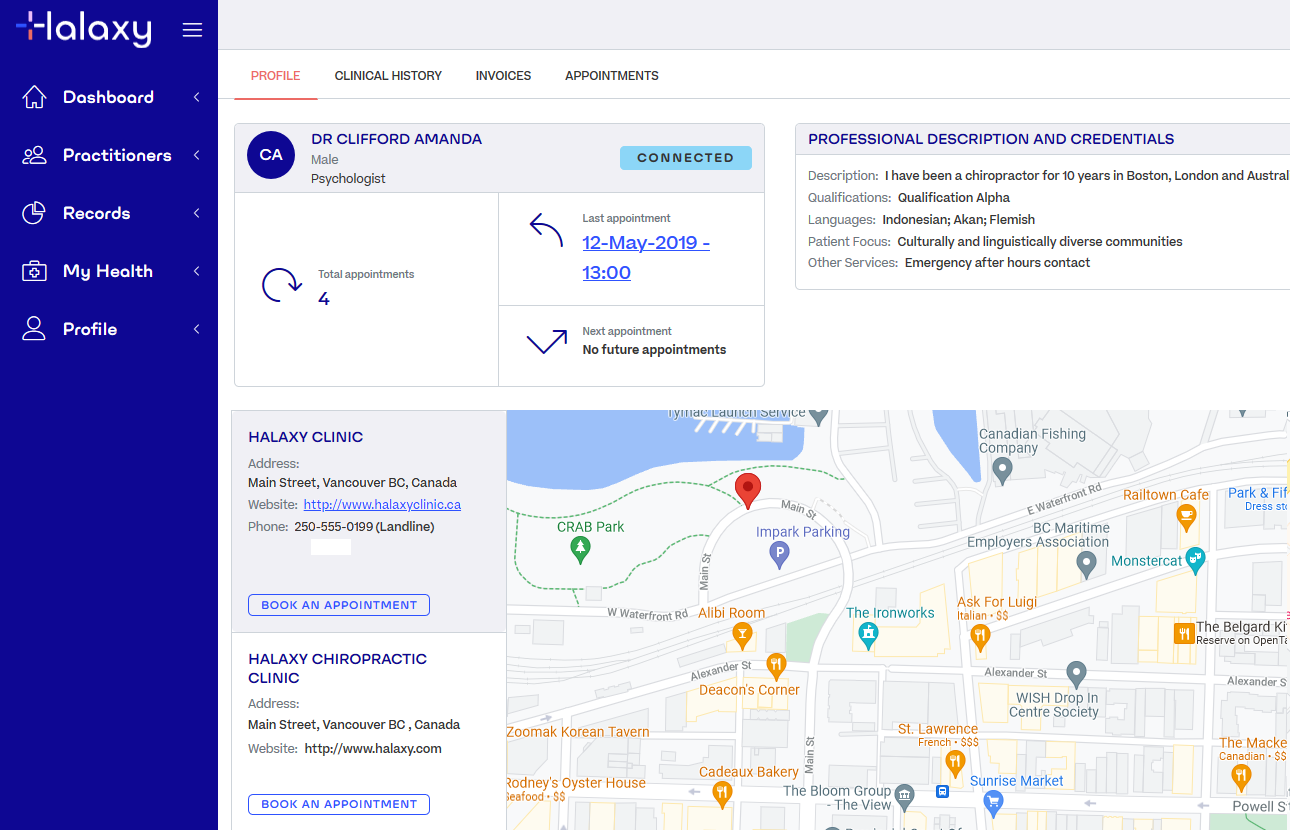The image size is (1290, 830).
Task: Select the My Health briefcase icon
Action: click(33, 270)
